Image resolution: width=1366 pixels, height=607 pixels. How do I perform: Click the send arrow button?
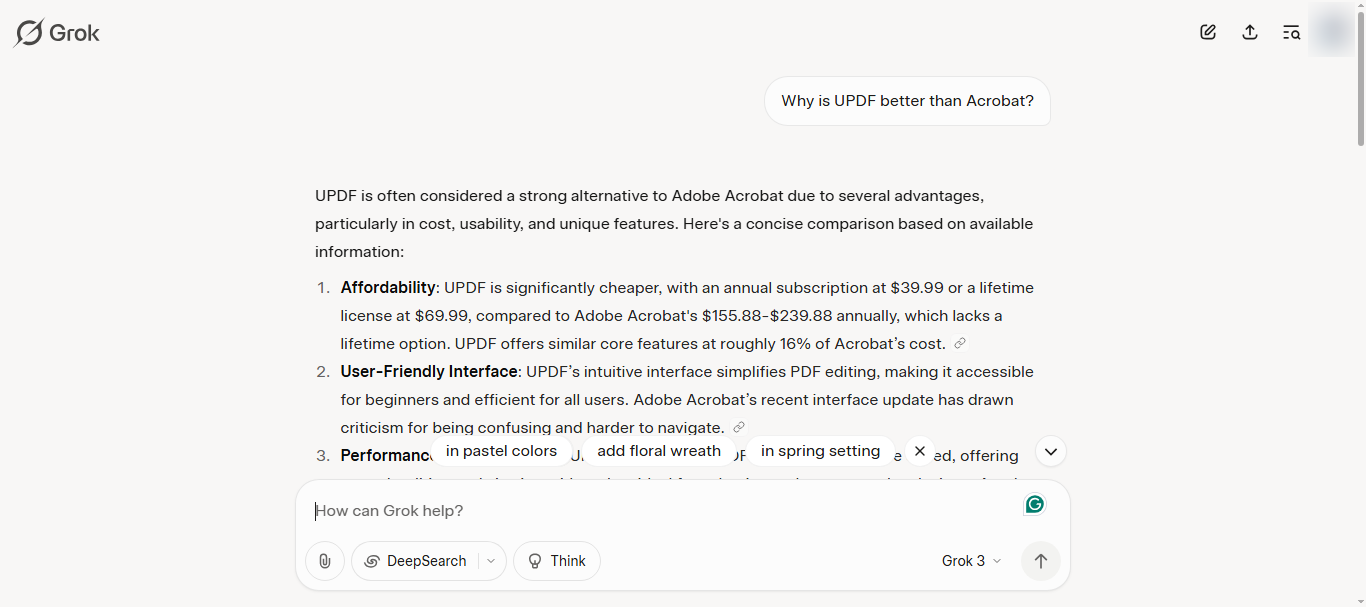(1041, 561)
